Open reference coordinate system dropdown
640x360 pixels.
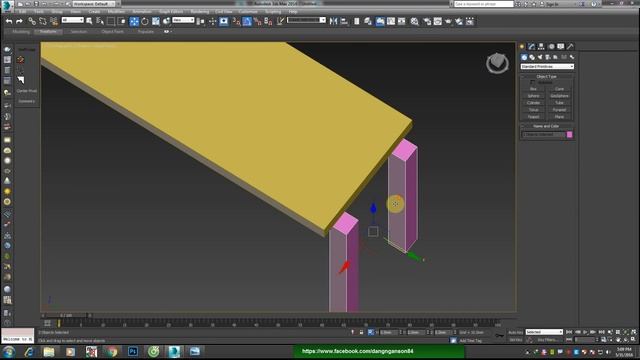(183, 20)
